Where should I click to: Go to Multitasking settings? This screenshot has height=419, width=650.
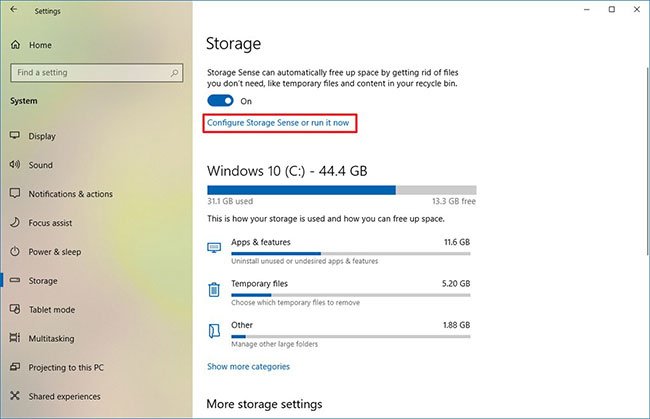point(56,339)
